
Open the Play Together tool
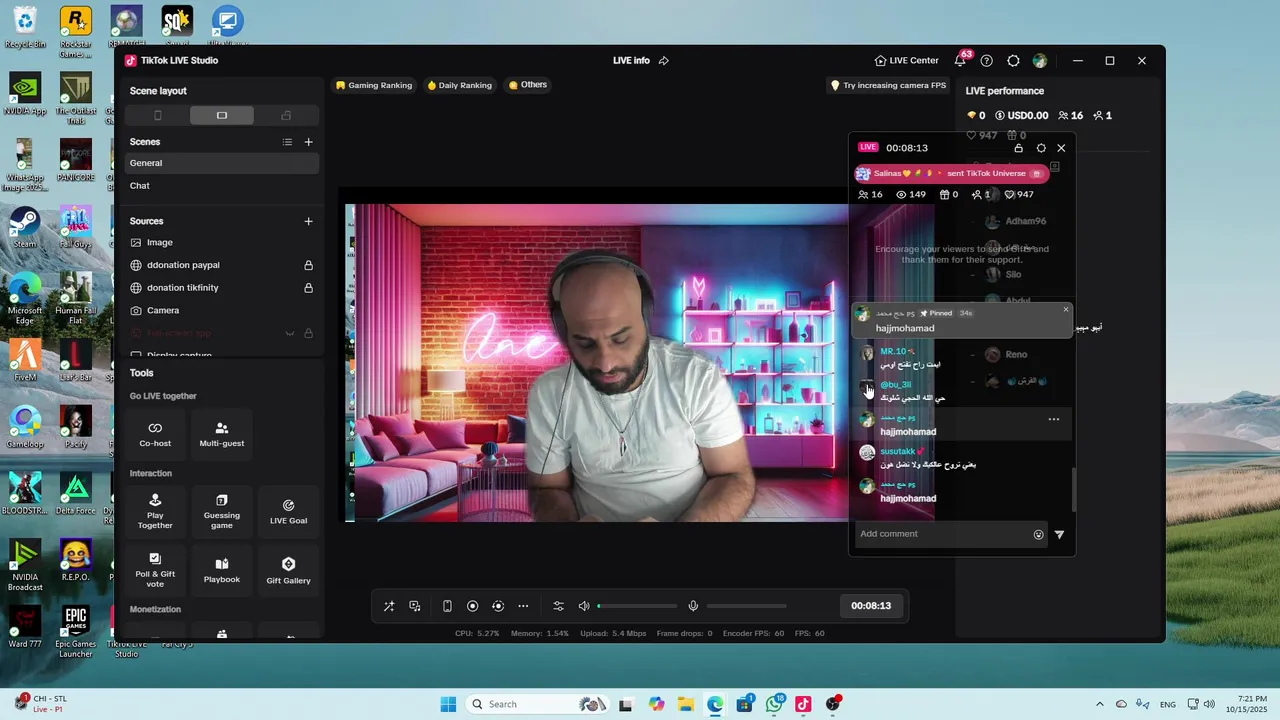point(155,511)
